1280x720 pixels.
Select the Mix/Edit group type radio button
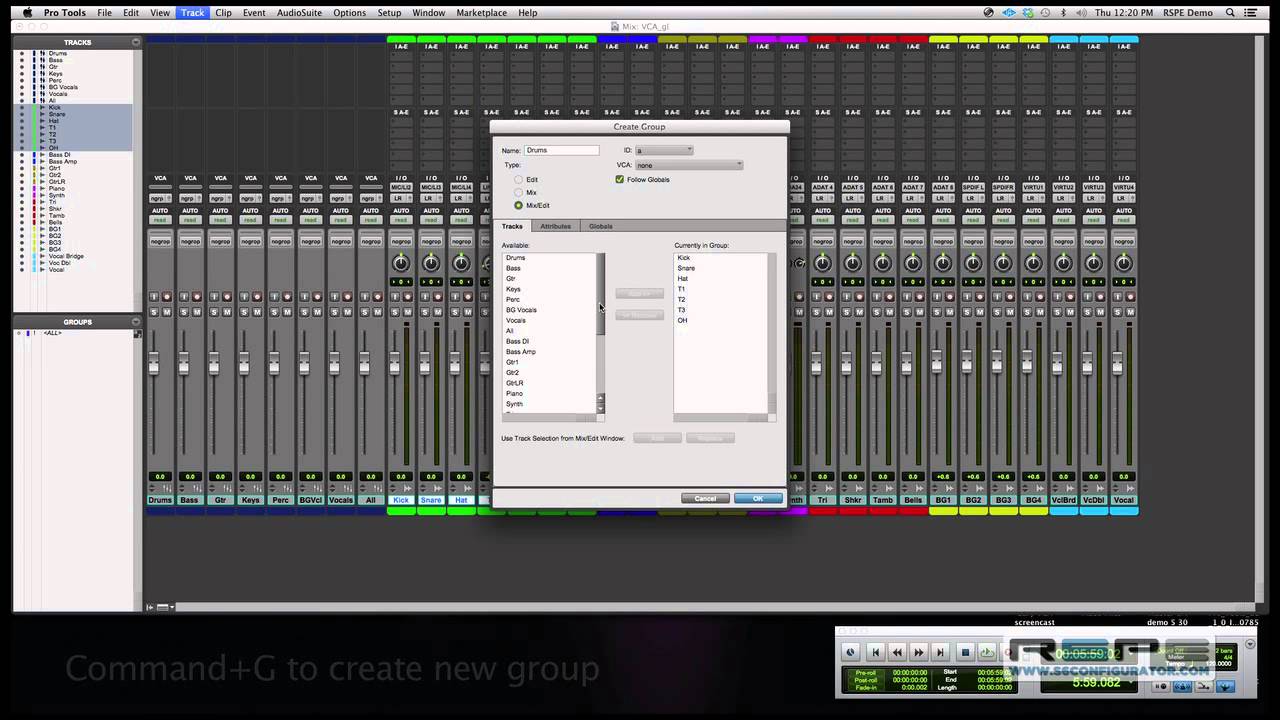pos(518,205)
